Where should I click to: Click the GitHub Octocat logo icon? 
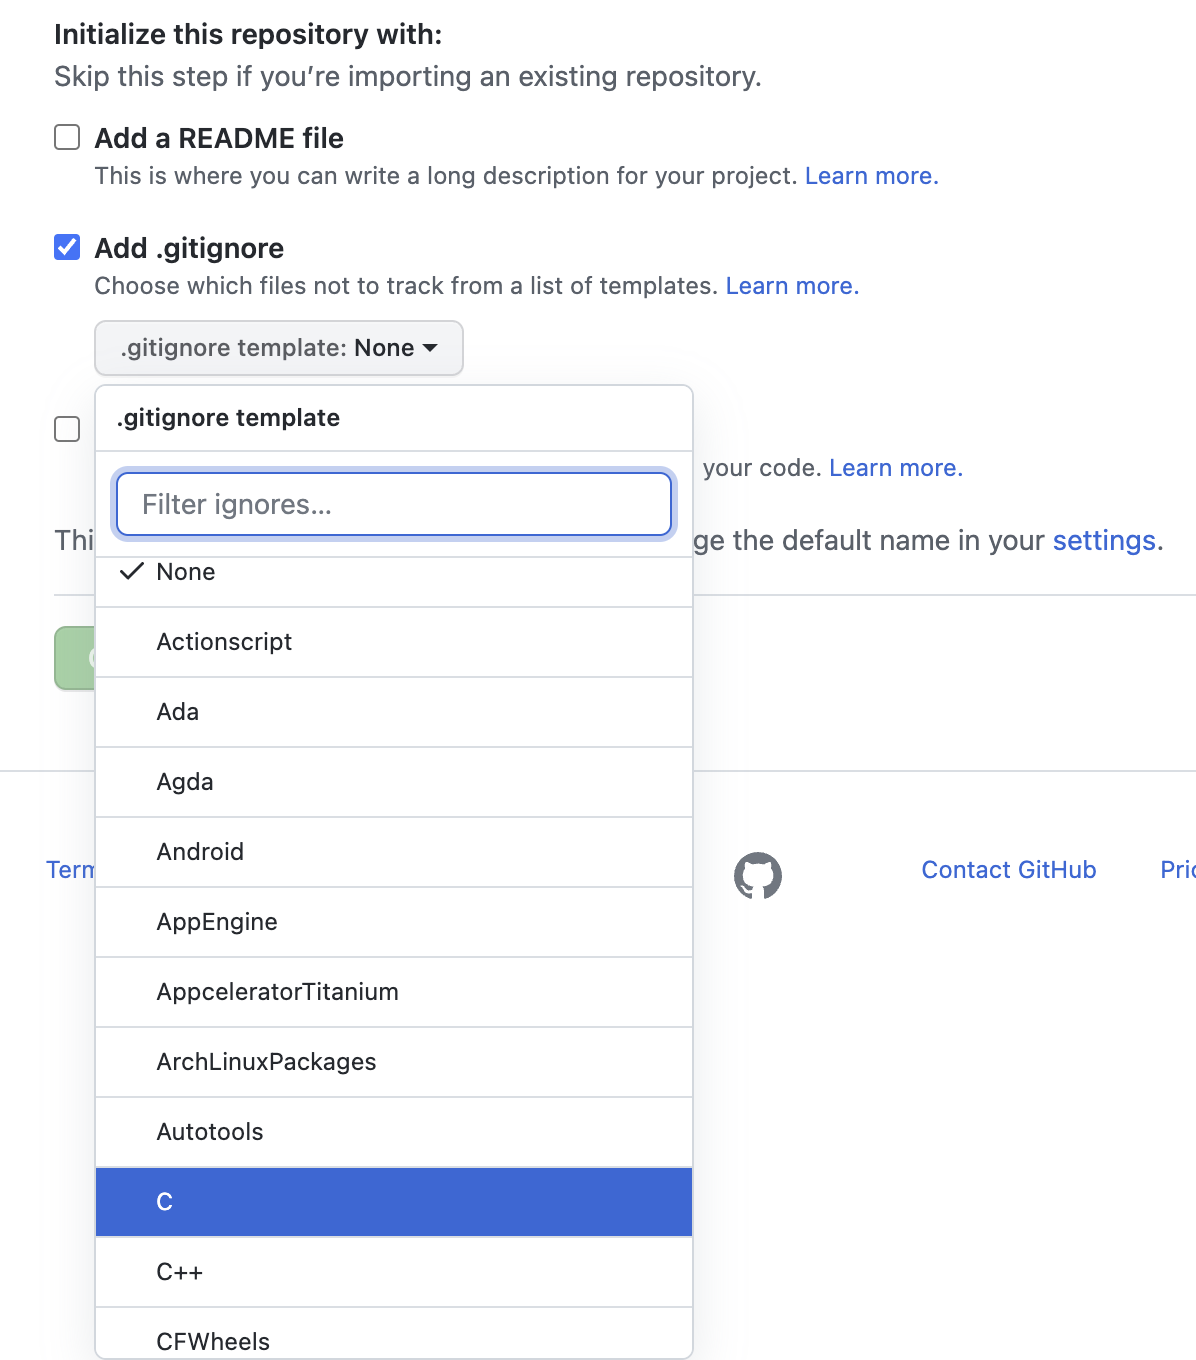[x=758, y=875]
